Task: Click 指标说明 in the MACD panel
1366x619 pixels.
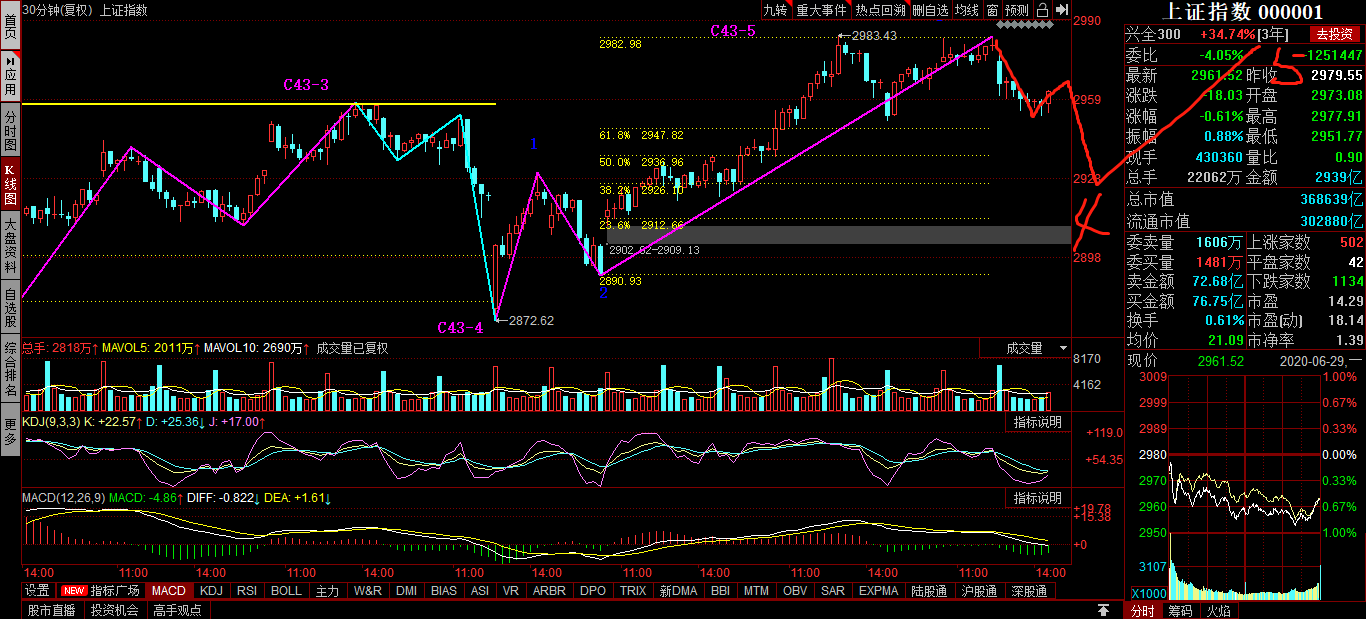Action: click(1037, 498)
